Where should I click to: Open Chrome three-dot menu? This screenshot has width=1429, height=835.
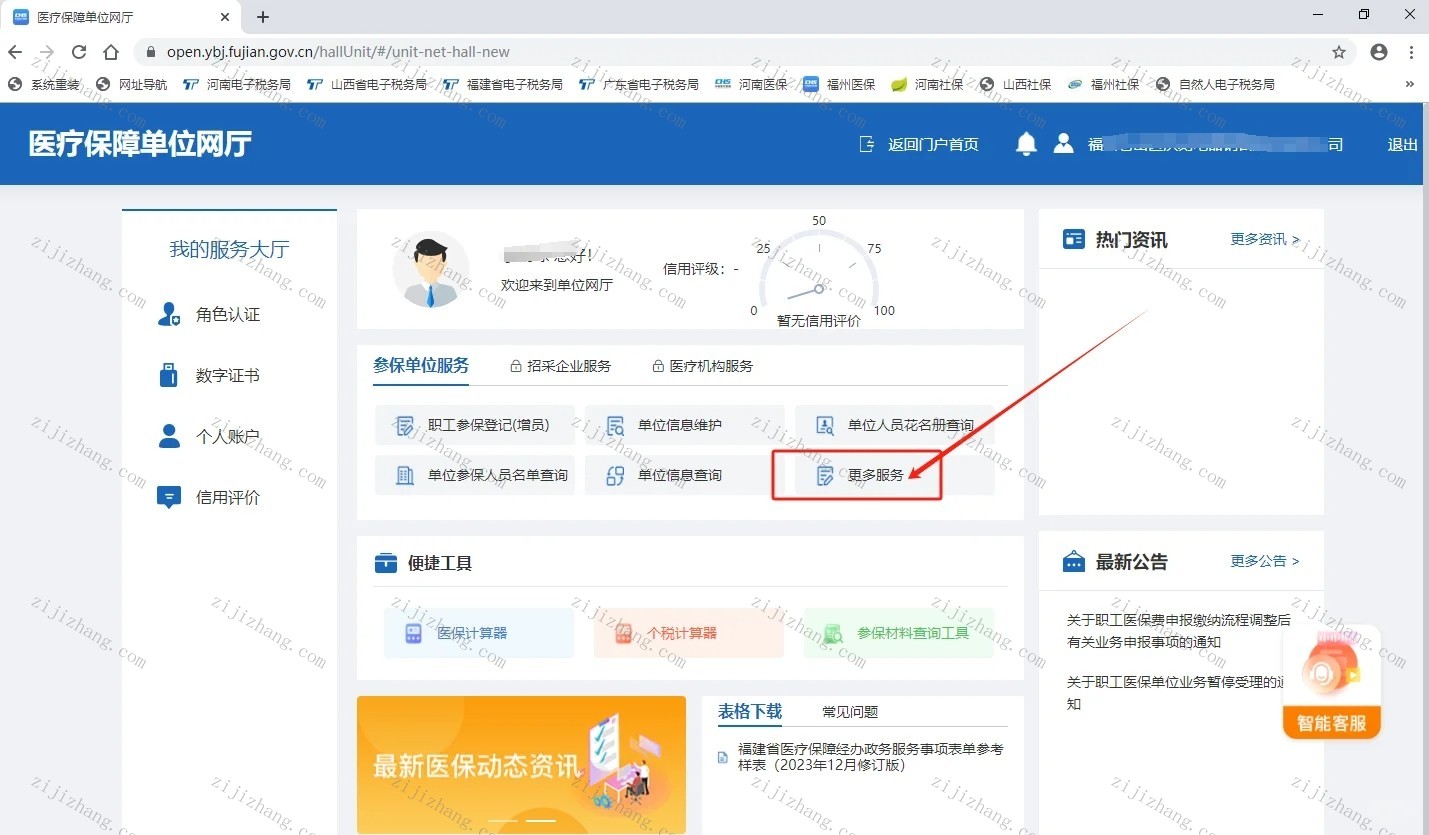pyautogui.click(x=1411, y=52)
